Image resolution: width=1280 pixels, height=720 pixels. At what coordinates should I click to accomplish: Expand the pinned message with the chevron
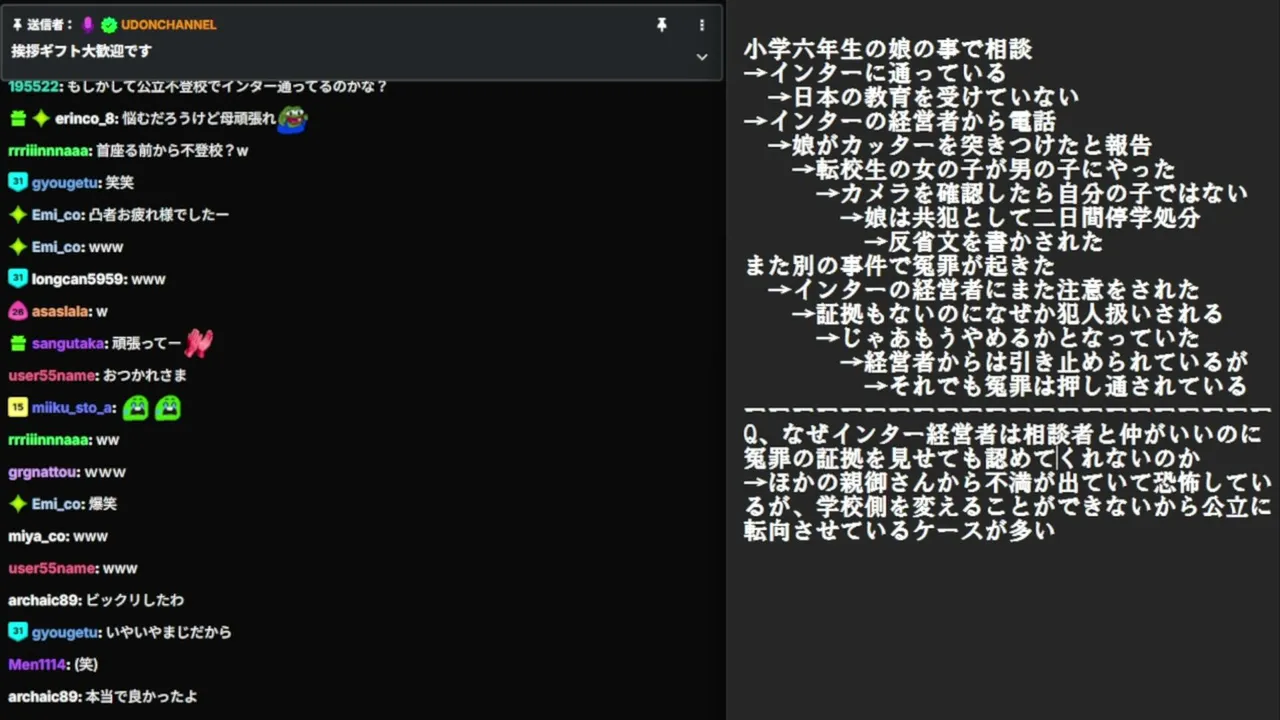pyautogui.click(x=702, y=57)
